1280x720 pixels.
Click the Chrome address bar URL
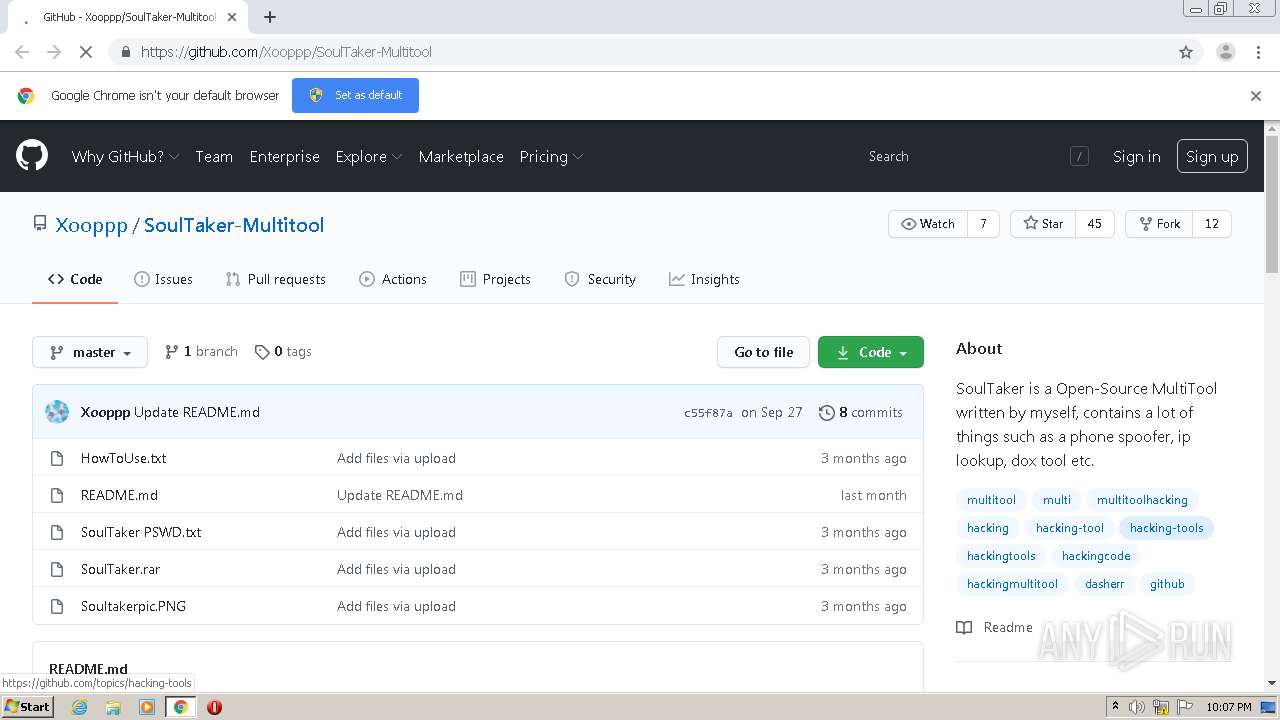[x=286, y=52]
